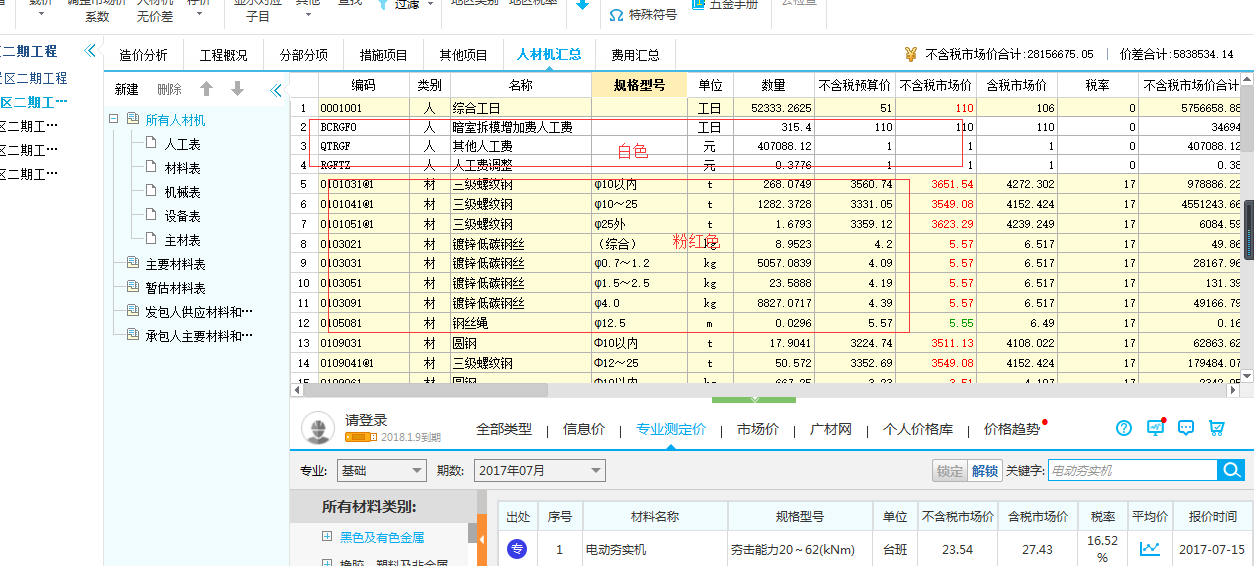Open the 过滤 dropdown arrow

click(x=430, y=5)
